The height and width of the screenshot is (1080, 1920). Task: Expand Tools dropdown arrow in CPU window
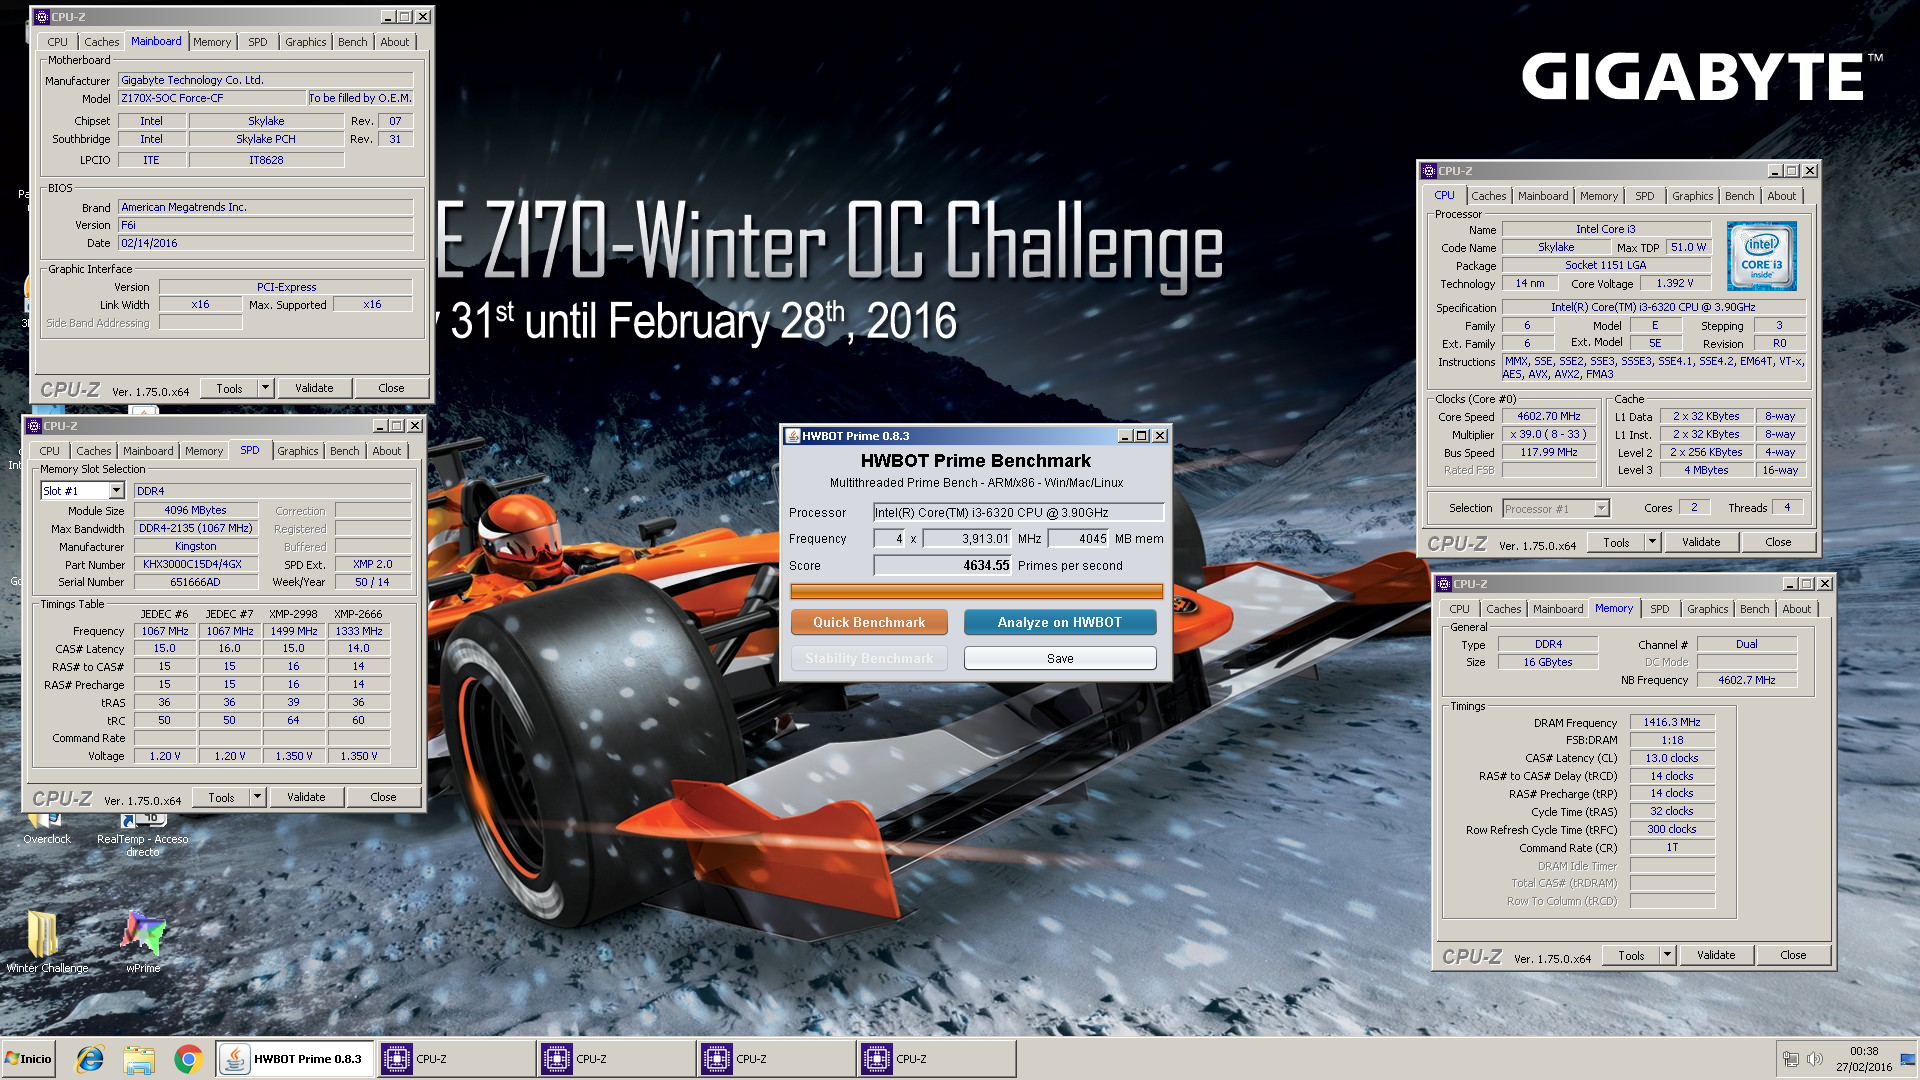1652,542
